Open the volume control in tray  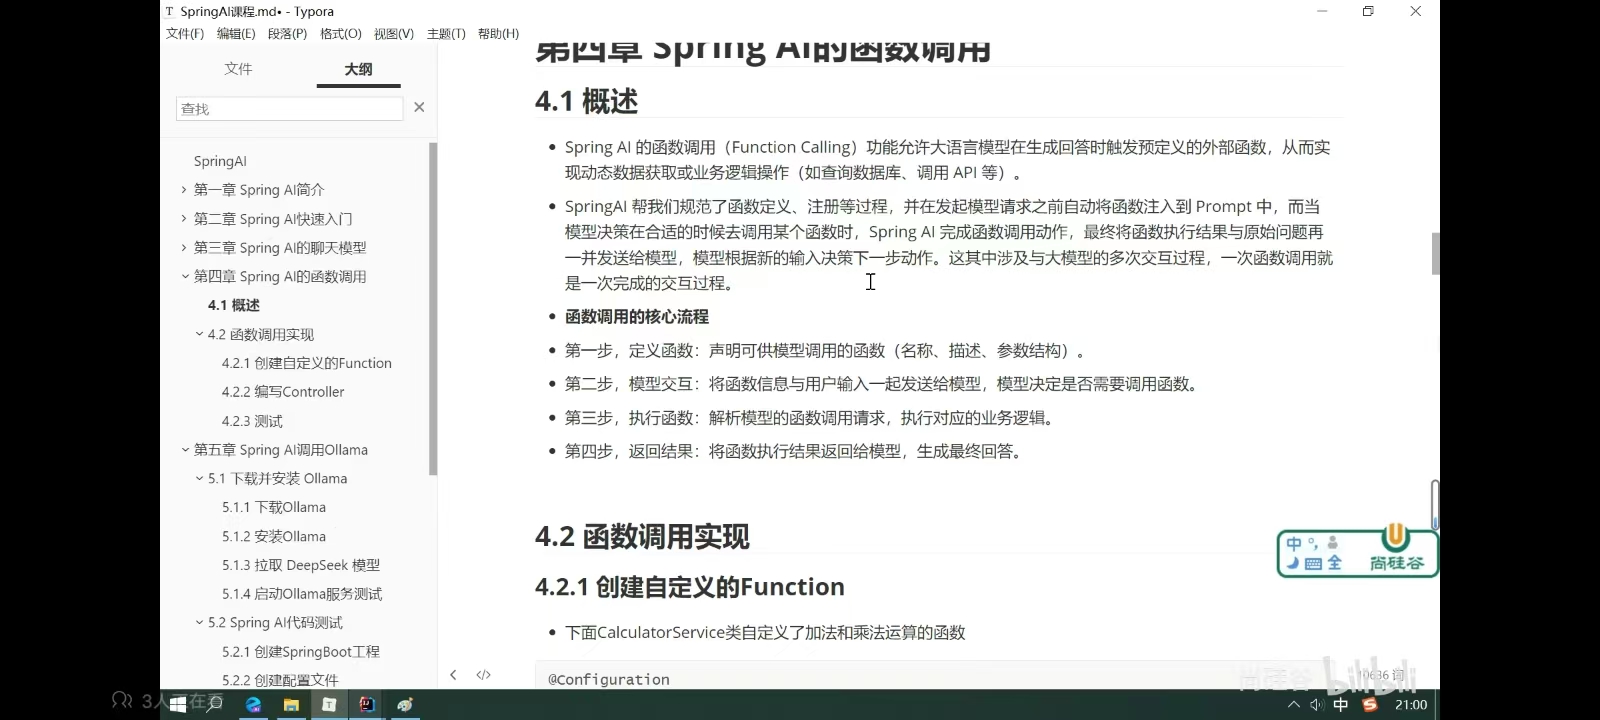[1316, 704]
